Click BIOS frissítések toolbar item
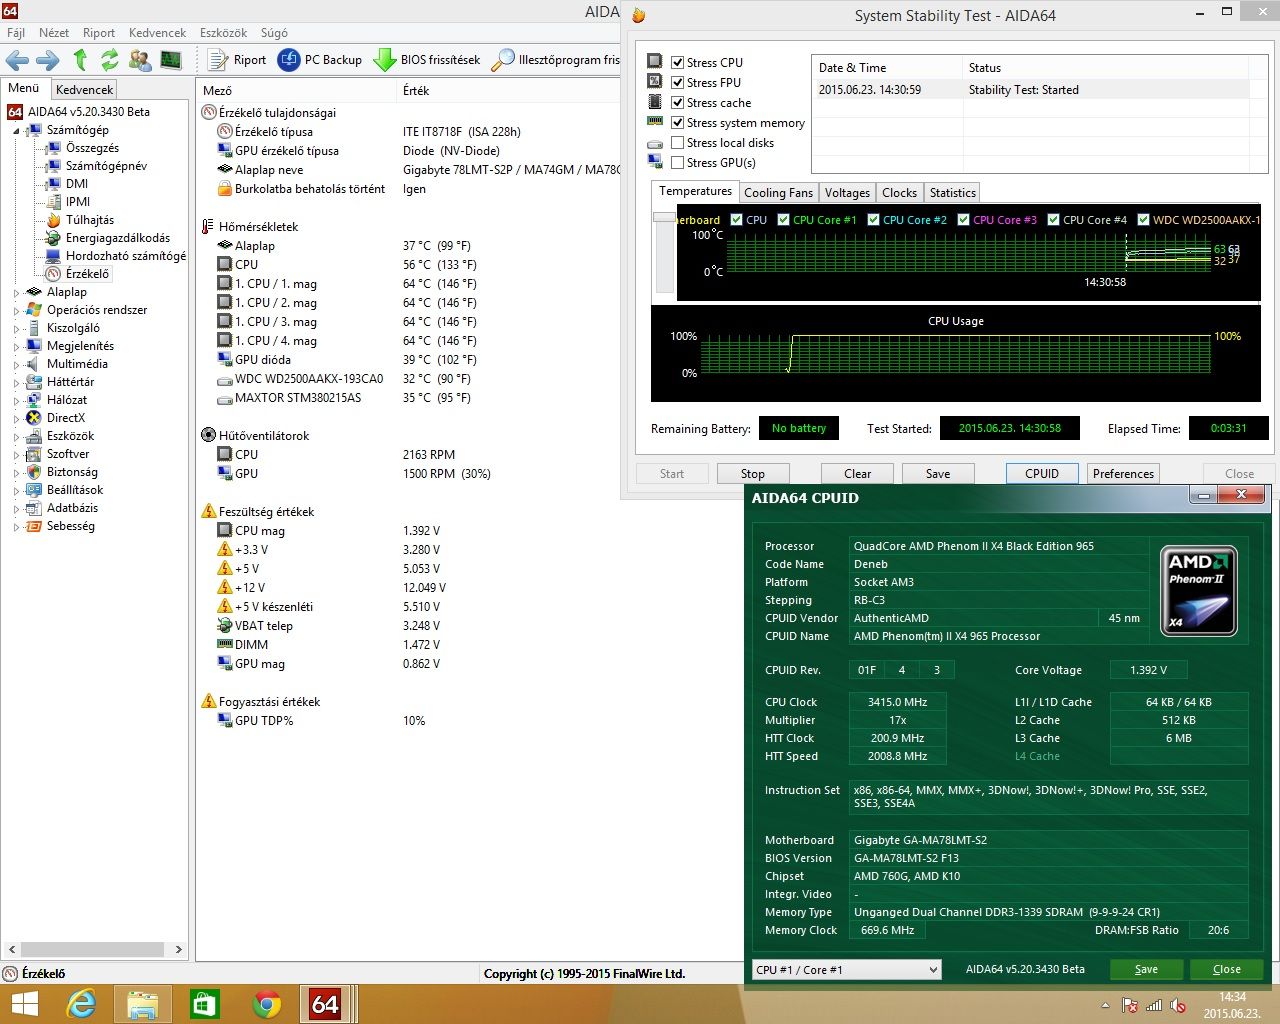Viewport: 1280px width, 1024px height. tap(427, 60)
